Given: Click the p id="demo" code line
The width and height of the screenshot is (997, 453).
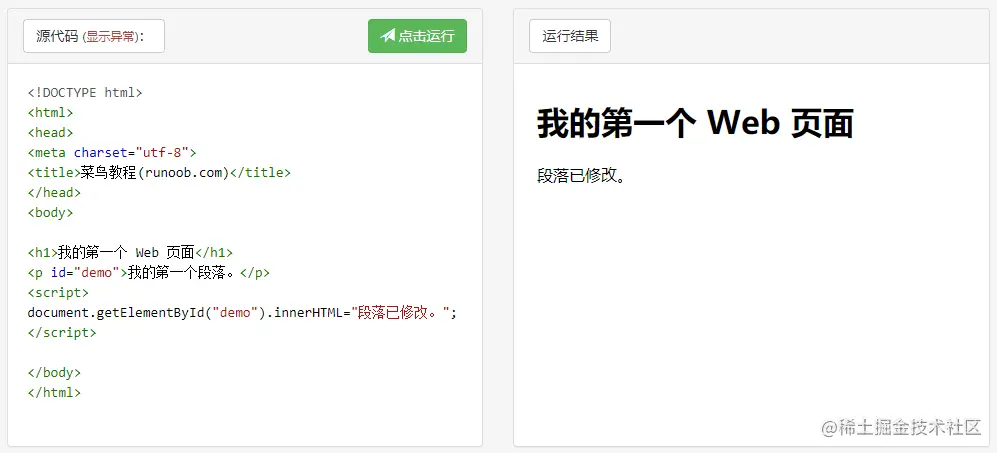Looking at the screenshot, I should pyautogui.click(x=149, y=273).
